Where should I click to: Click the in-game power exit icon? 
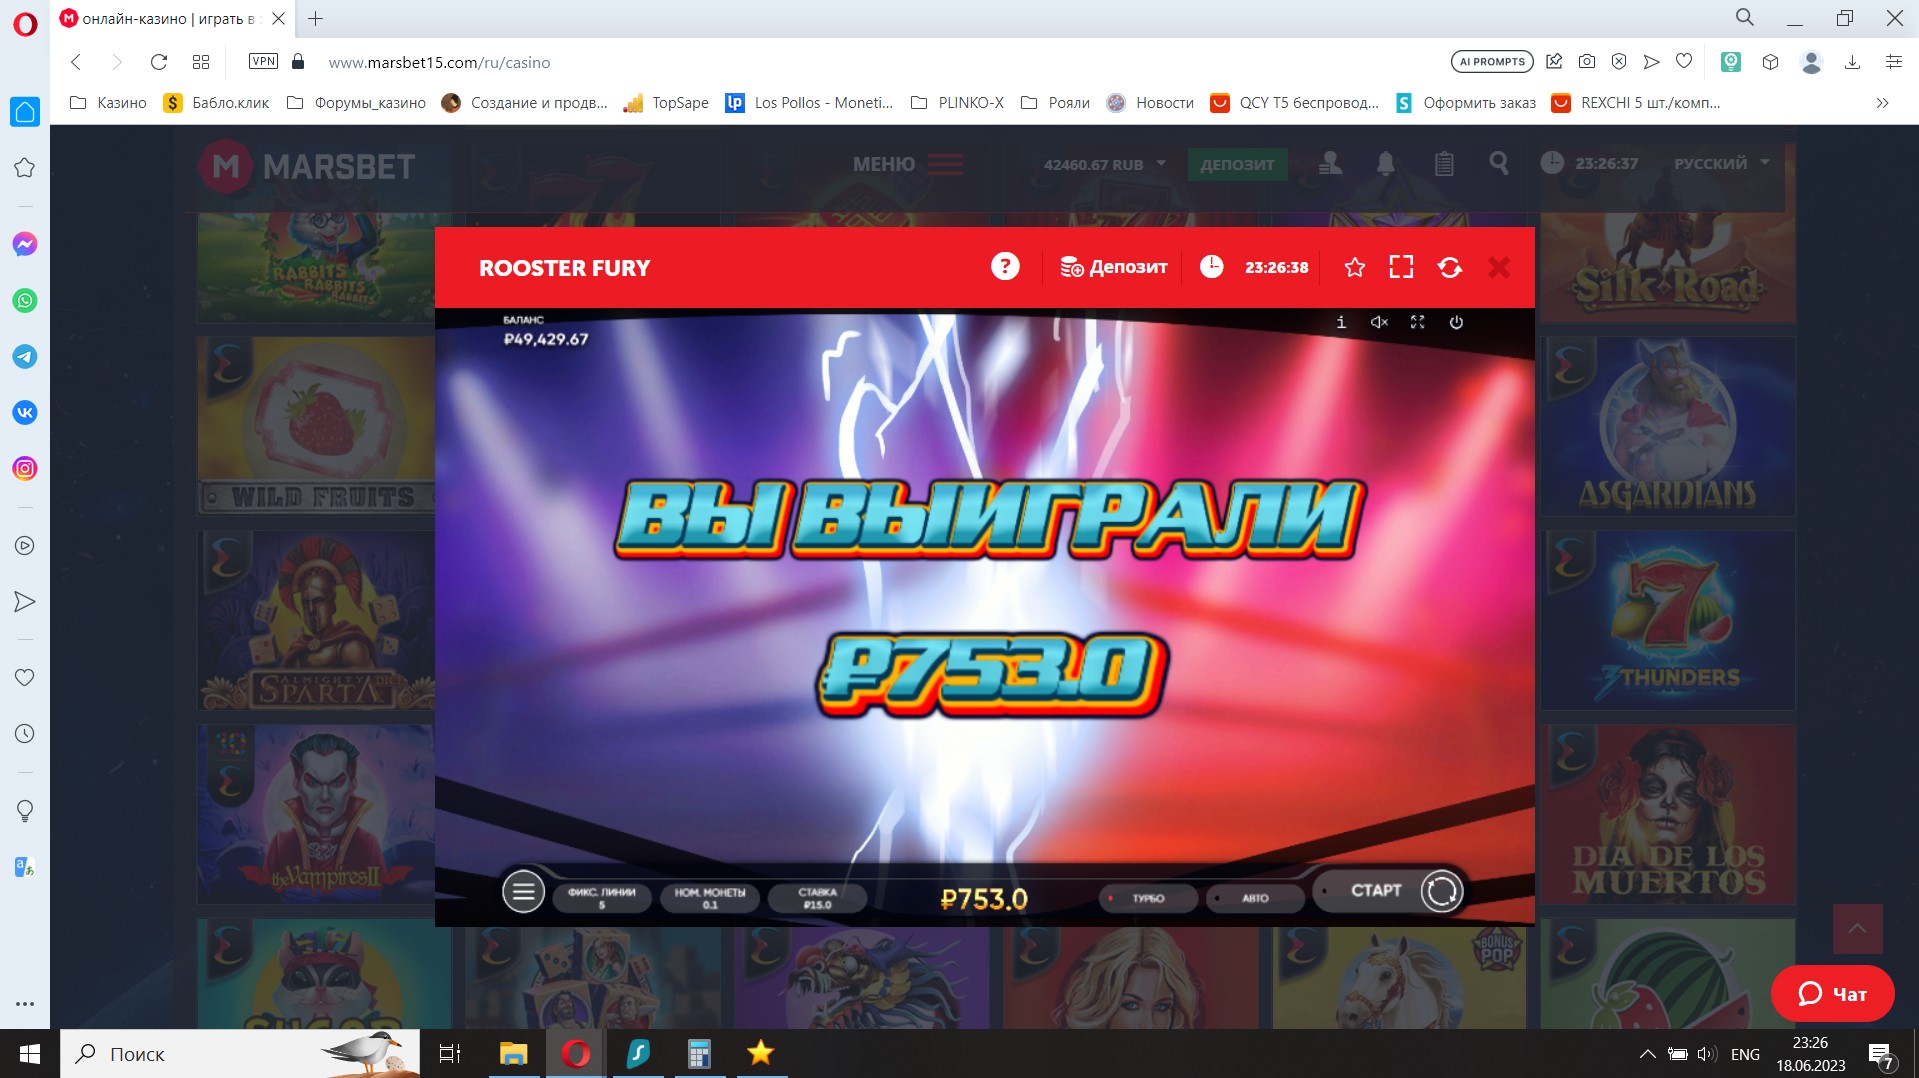click(1456, 322)
